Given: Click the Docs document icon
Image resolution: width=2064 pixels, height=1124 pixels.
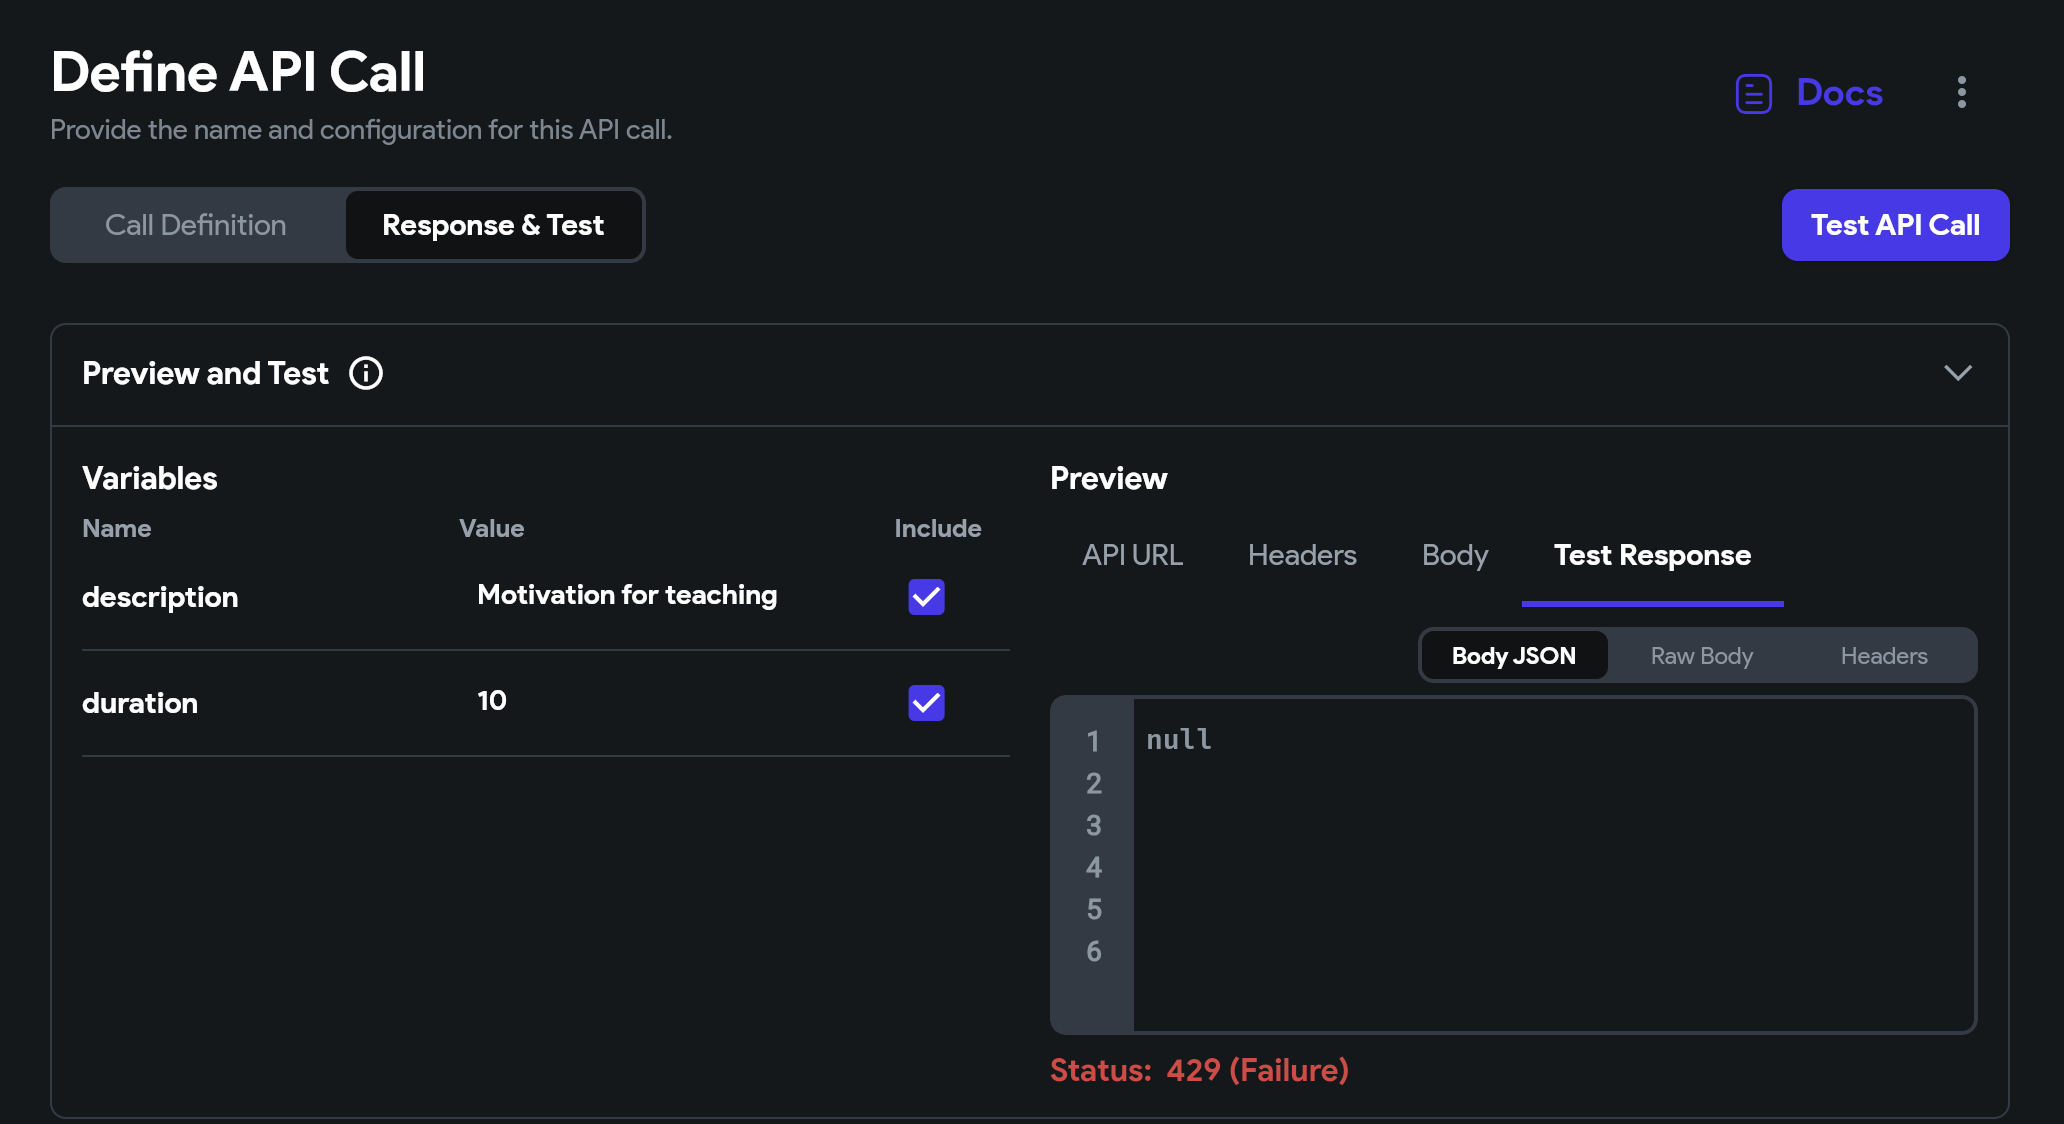Looking at the screenshot, I should 1753,93.
